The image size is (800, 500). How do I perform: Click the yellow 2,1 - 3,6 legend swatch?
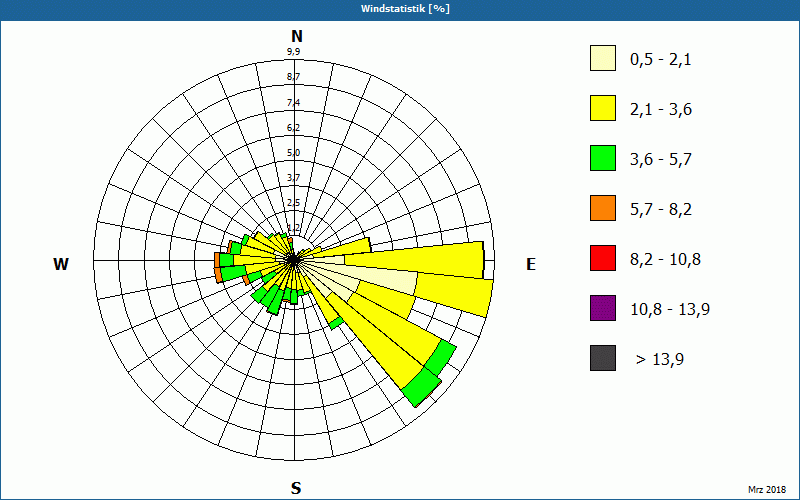pos(603,108)
